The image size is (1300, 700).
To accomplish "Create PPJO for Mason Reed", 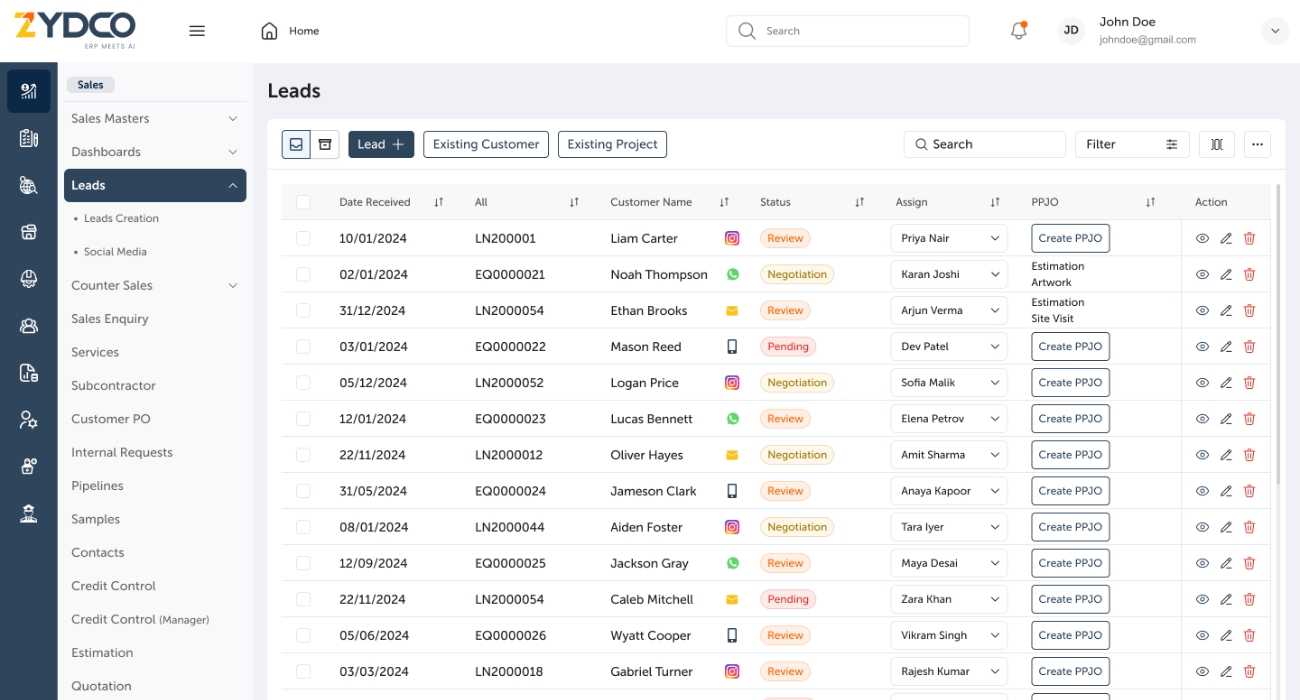I will pos(1070,347).
